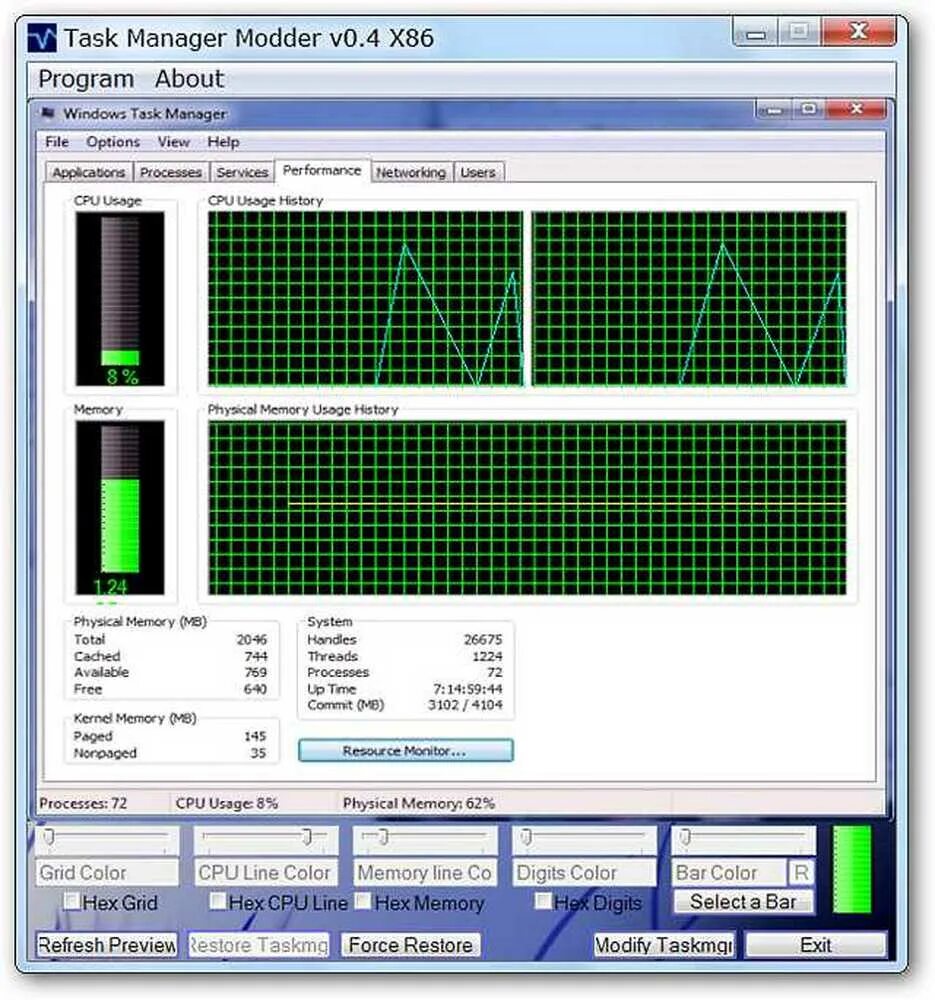Viewport: 935px width, 1000px height.
Task: Open the Help menu in Task Manager
Action: [x=223, y=142]
